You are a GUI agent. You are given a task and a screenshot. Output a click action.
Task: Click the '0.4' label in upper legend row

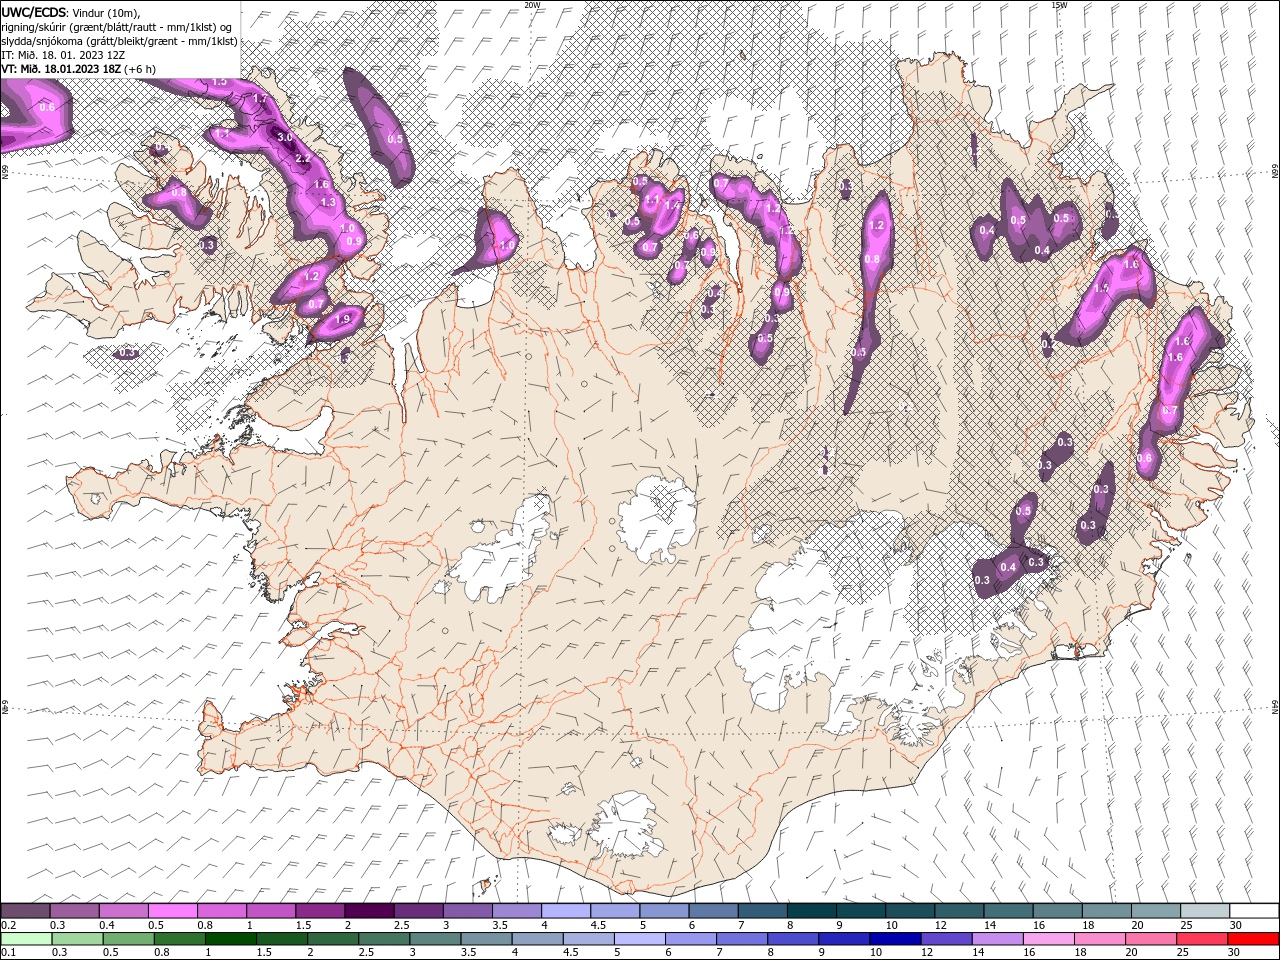coord(107,925)
